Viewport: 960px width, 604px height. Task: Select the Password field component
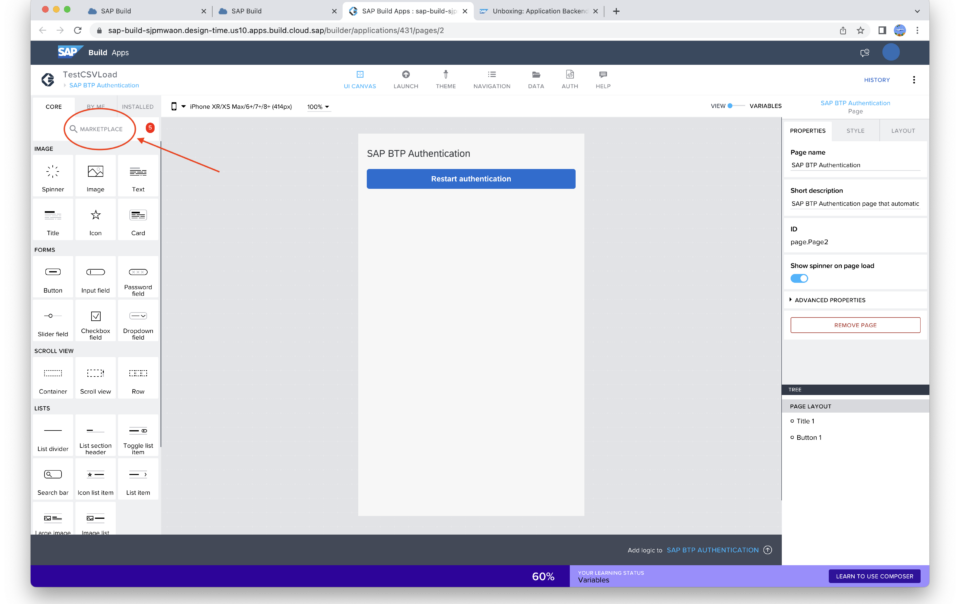point(138,278)
